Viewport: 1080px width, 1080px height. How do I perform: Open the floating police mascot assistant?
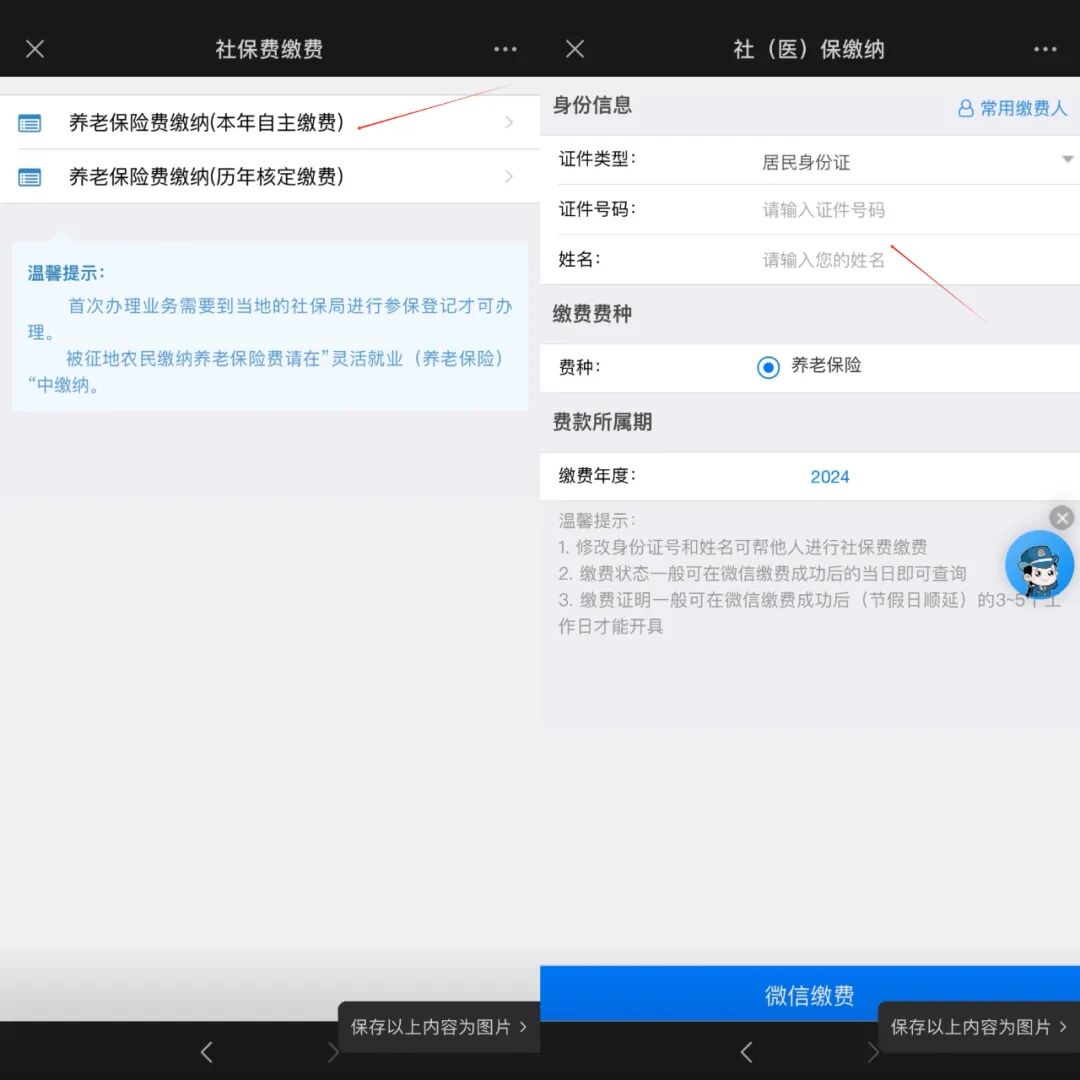click(1039, 565)
